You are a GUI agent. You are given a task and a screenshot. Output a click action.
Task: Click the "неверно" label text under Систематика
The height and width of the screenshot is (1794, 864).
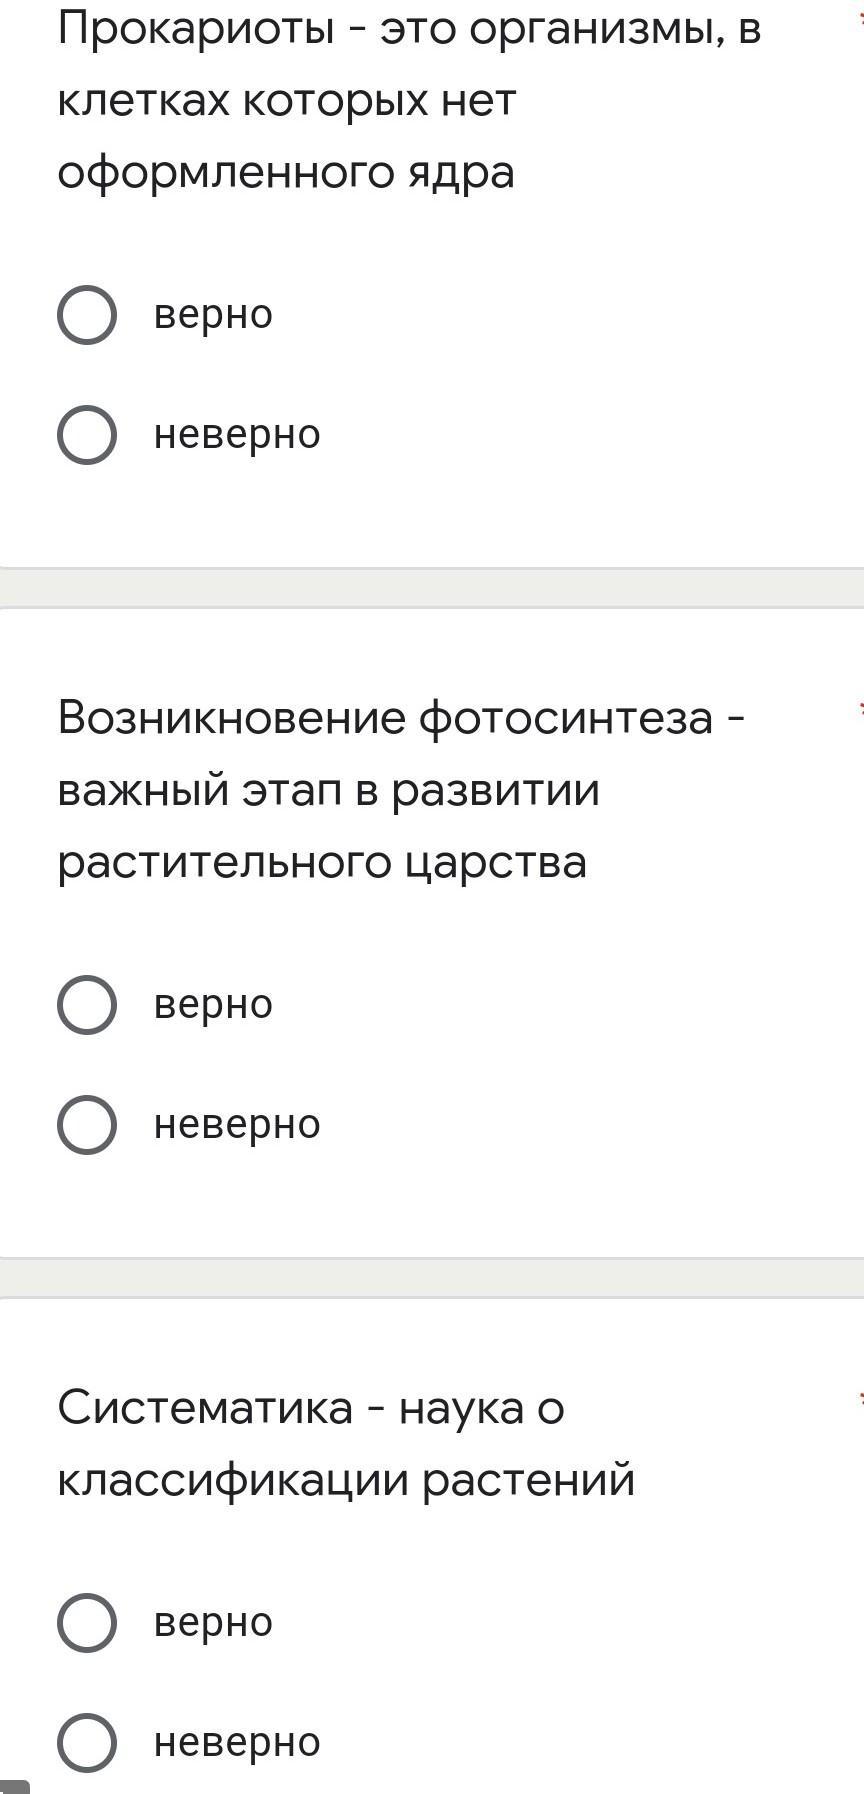coord(237,1743)
